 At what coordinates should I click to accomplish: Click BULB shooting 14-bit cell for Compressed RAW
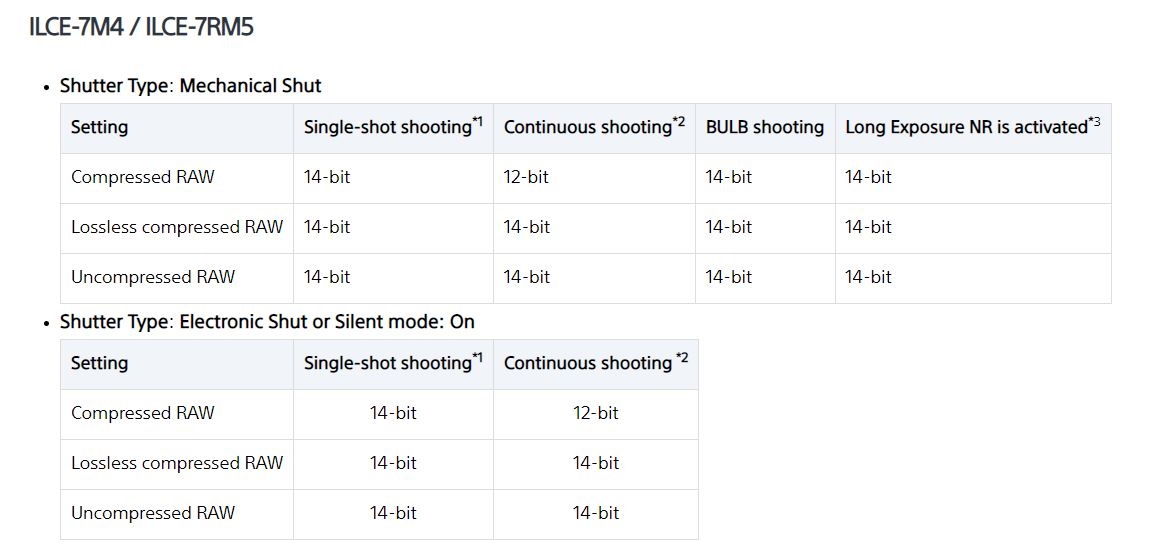coord(728,178)
